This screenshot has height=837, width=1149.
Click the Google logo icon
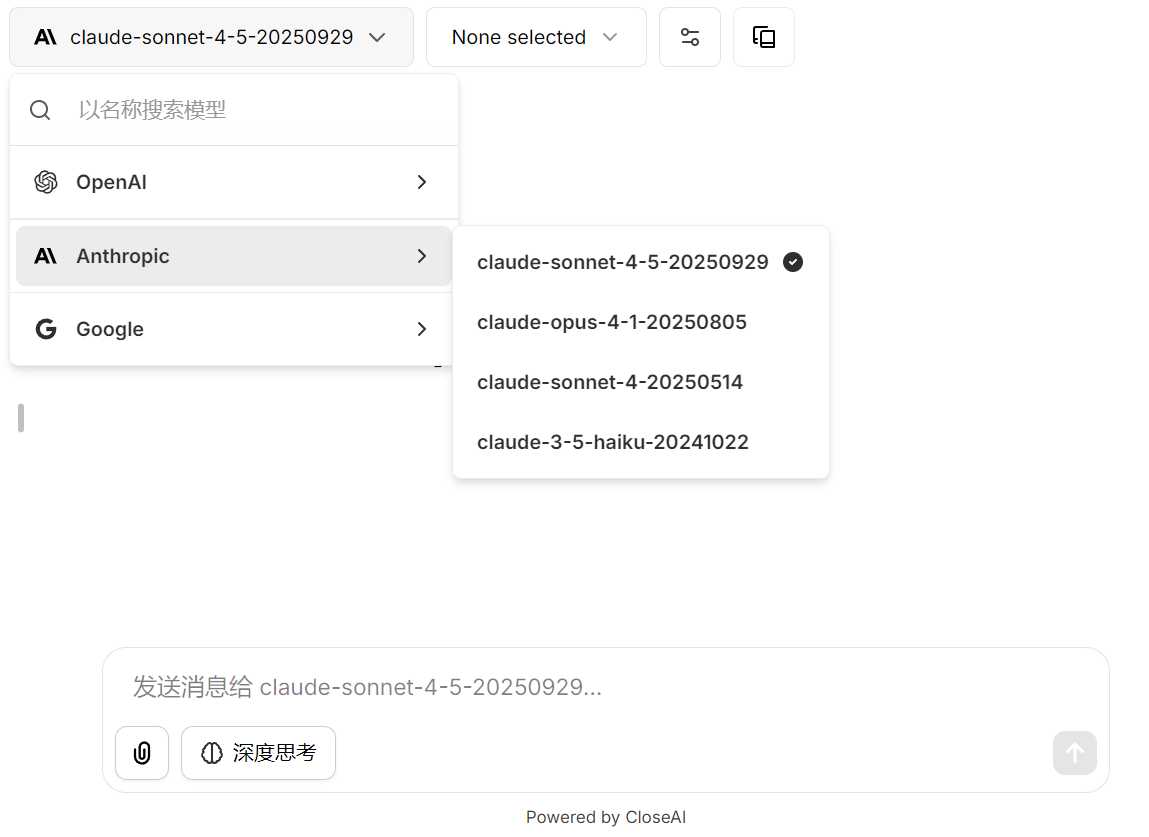46,329
